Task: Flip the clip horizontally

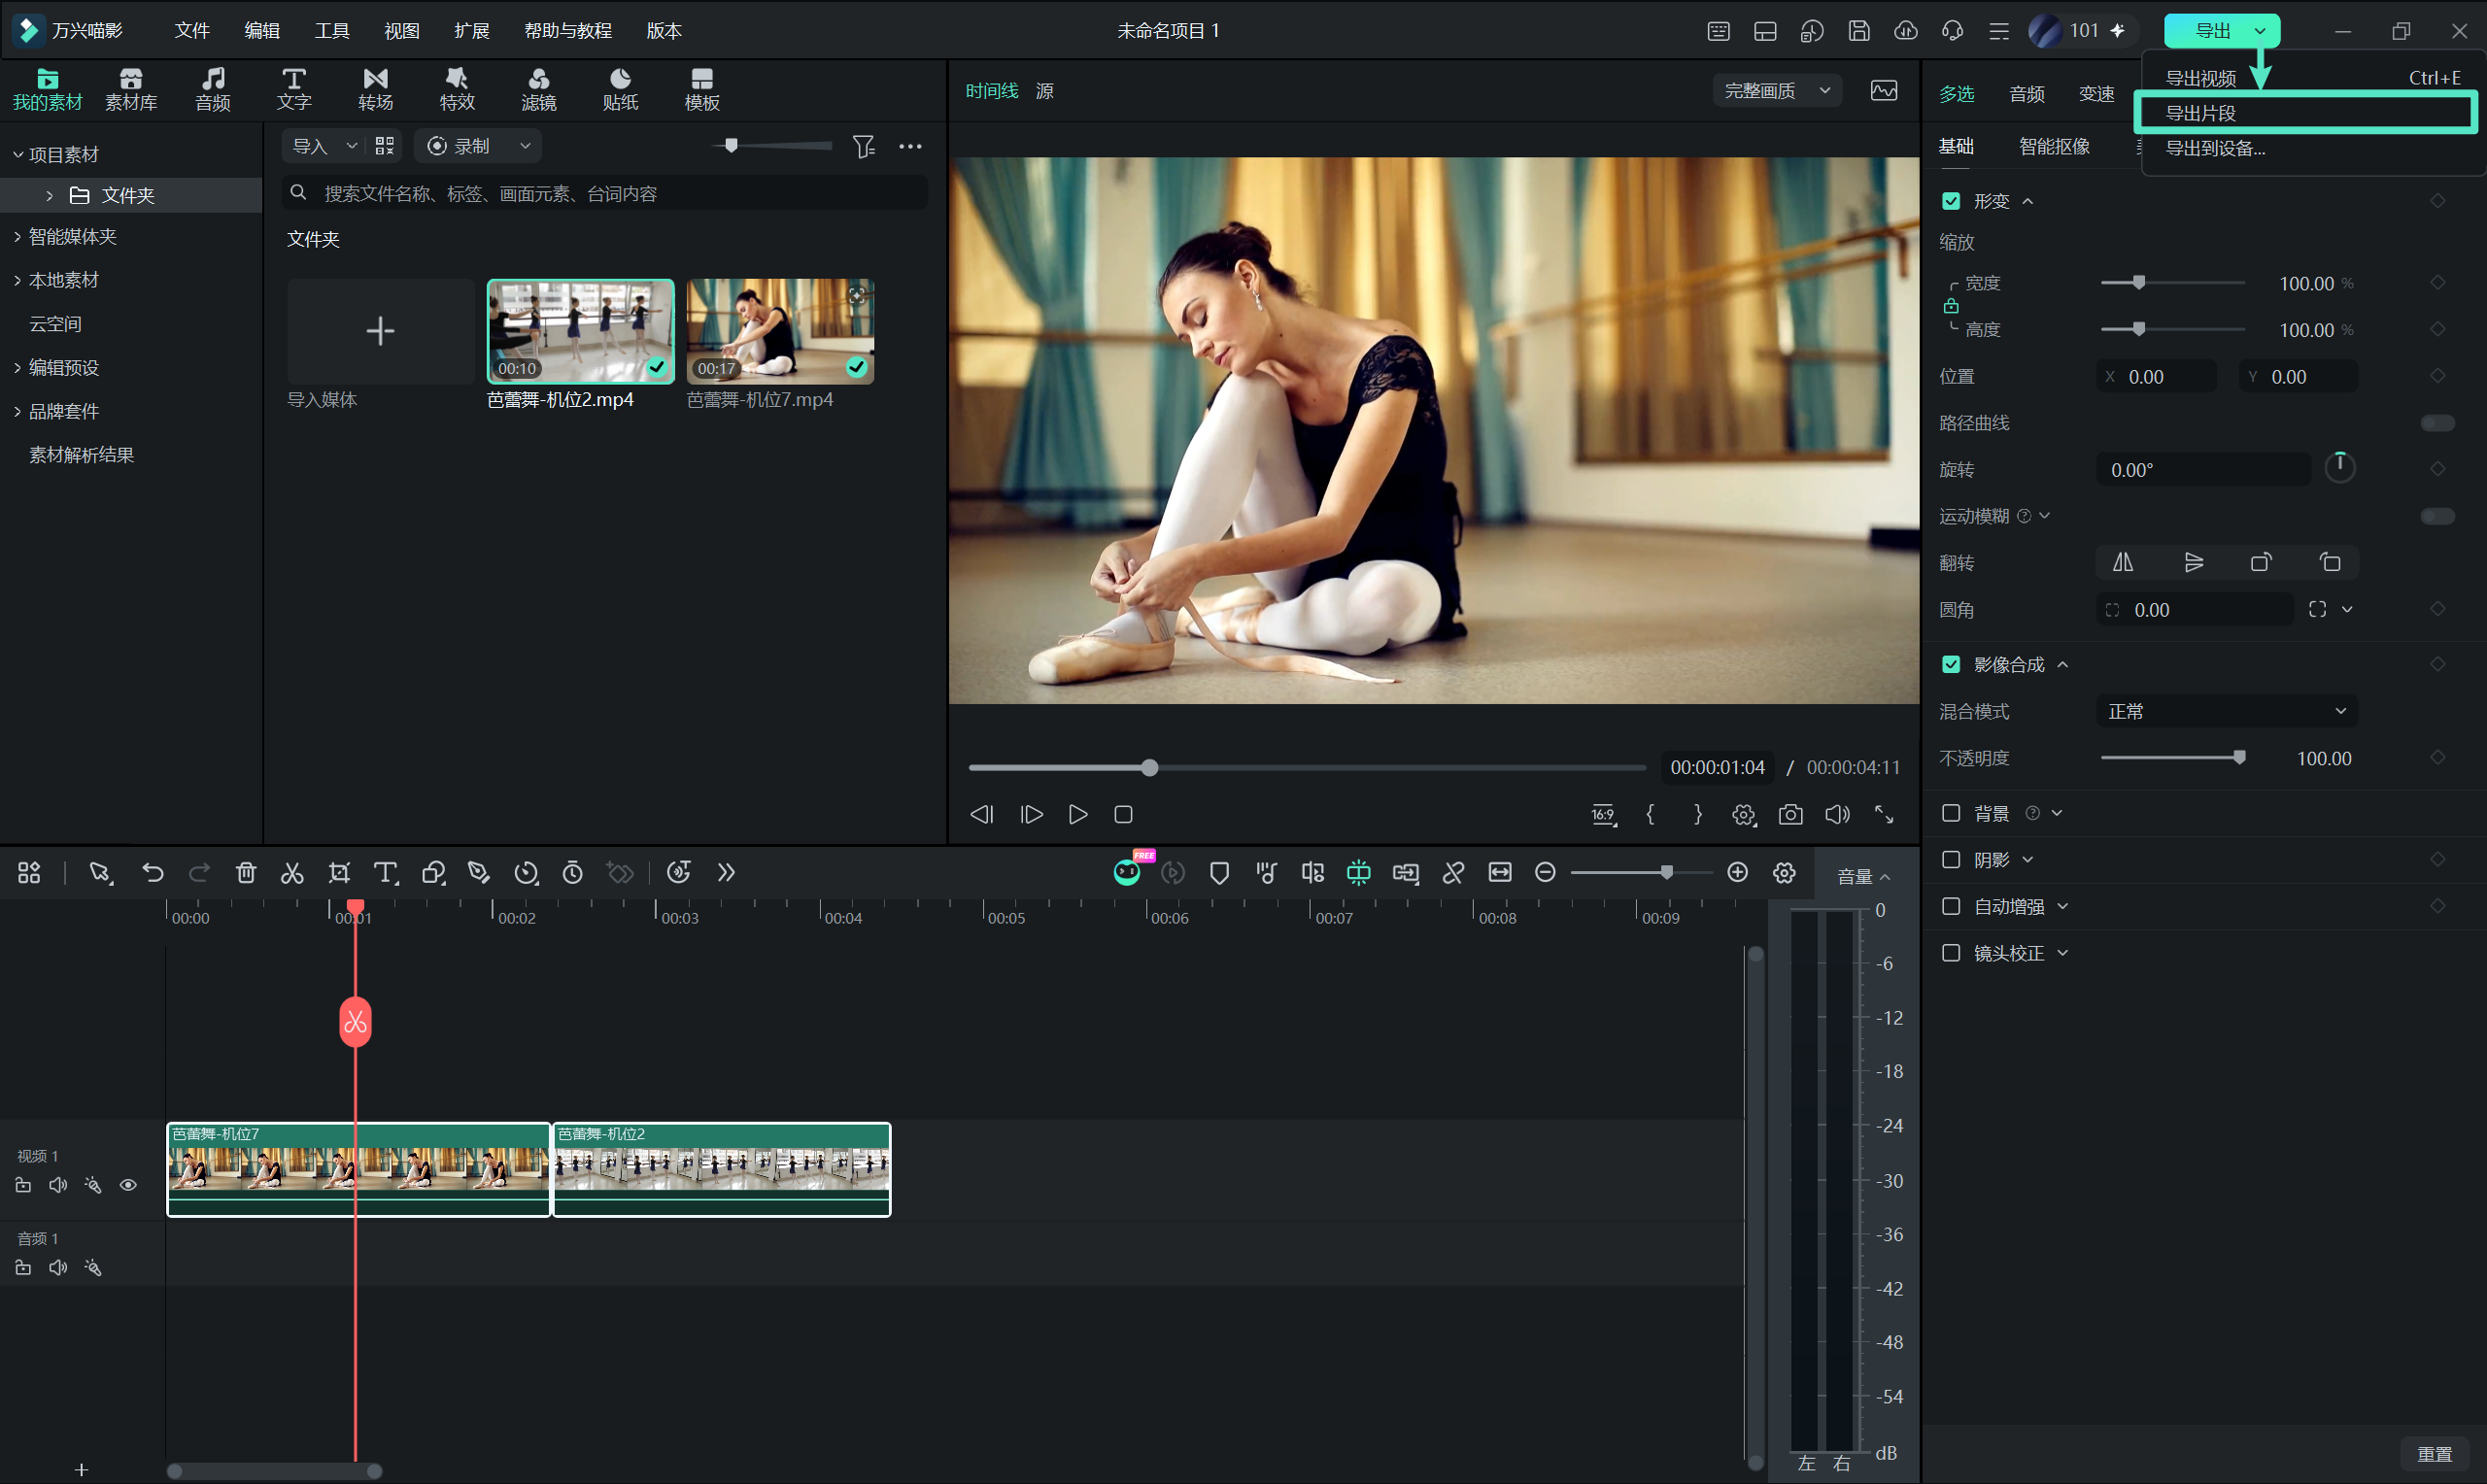Action: point(2122,562)
